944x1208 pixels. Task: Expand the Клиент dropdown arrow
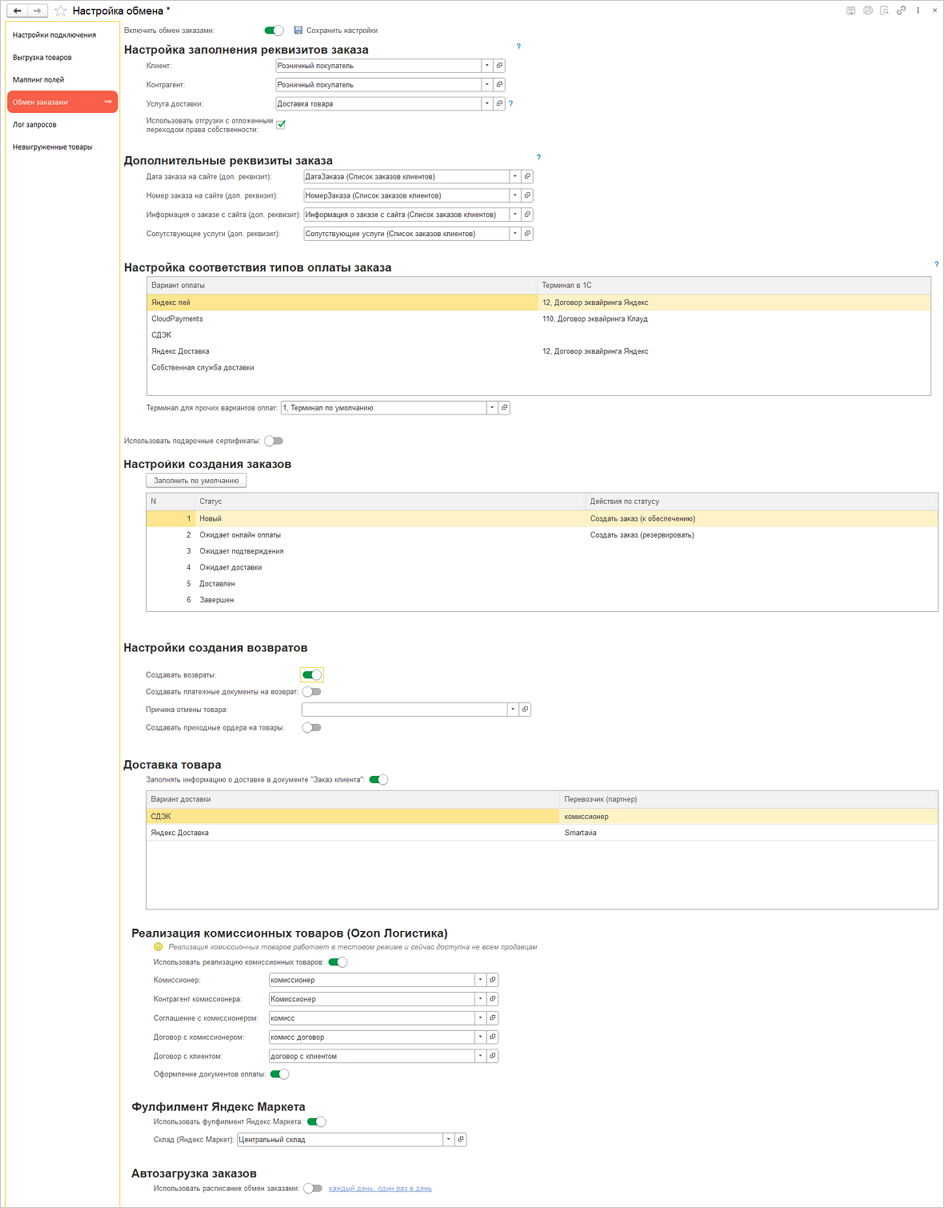tap(487, 66)
